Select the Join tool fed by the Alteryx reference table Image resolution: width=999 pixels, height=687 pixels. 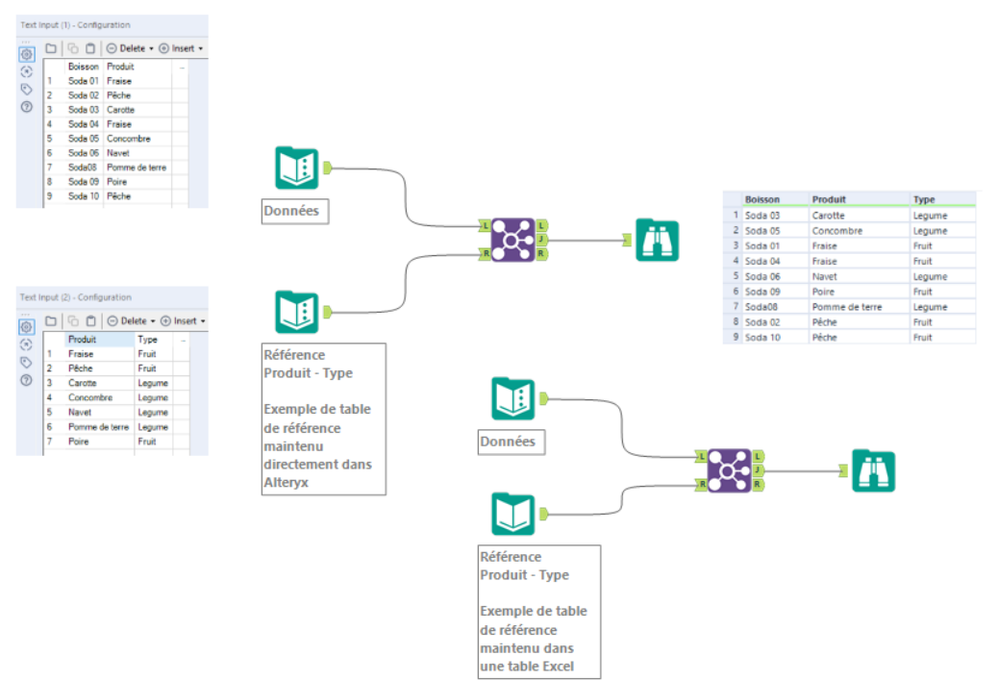513,240
